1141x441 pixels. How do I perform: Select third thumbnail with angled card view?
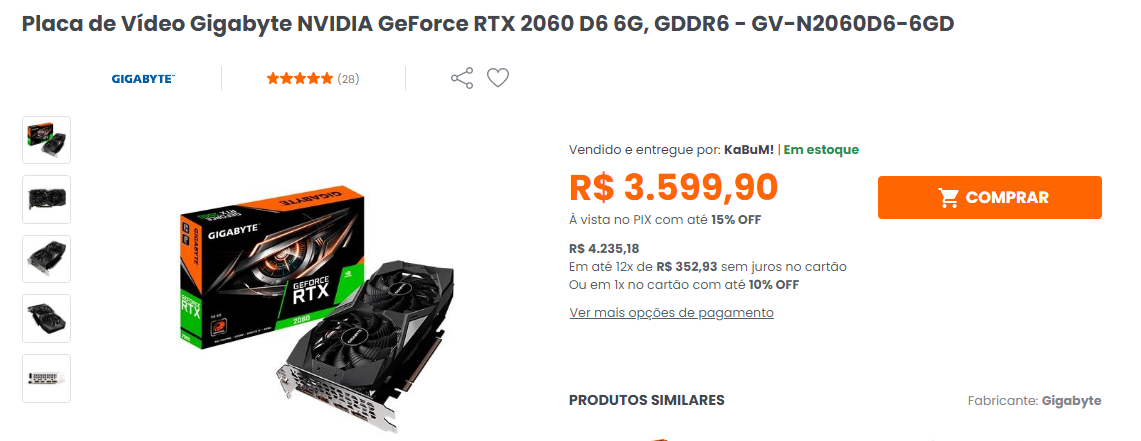47,259
